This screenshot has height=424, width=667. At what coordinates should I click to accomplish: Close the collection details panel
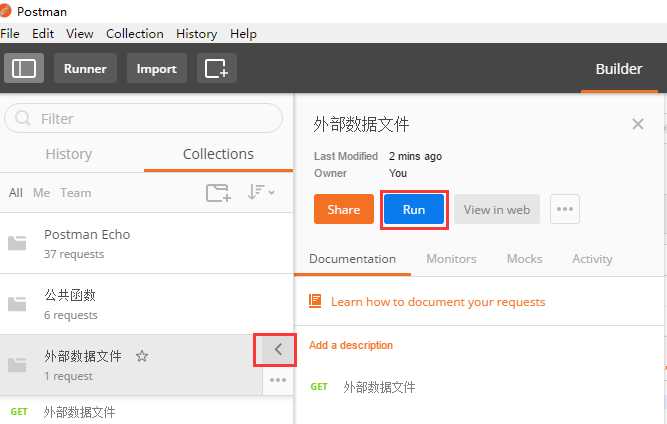[638, 124]
